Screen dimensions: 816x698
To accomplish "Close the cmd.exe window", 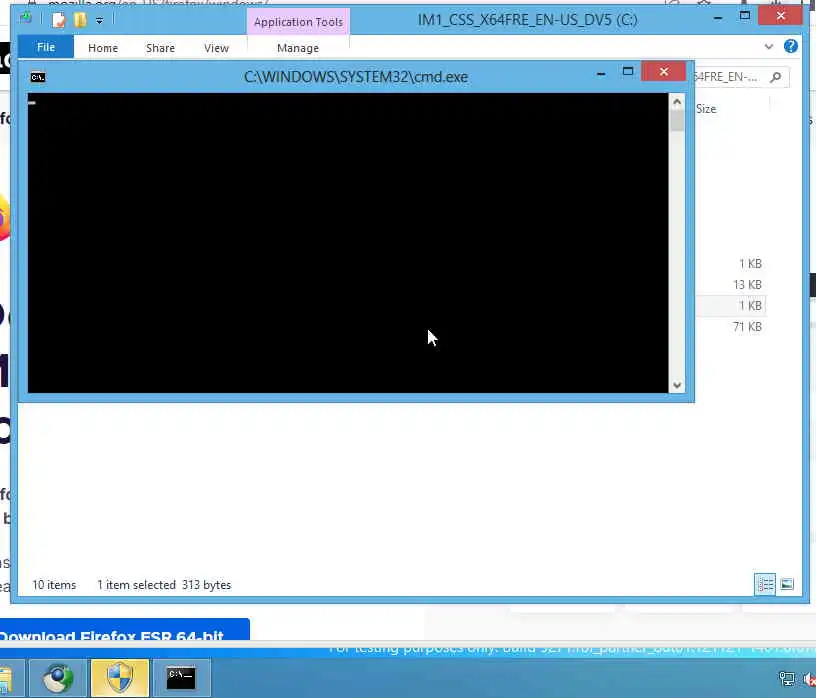I will click(663, 71).
